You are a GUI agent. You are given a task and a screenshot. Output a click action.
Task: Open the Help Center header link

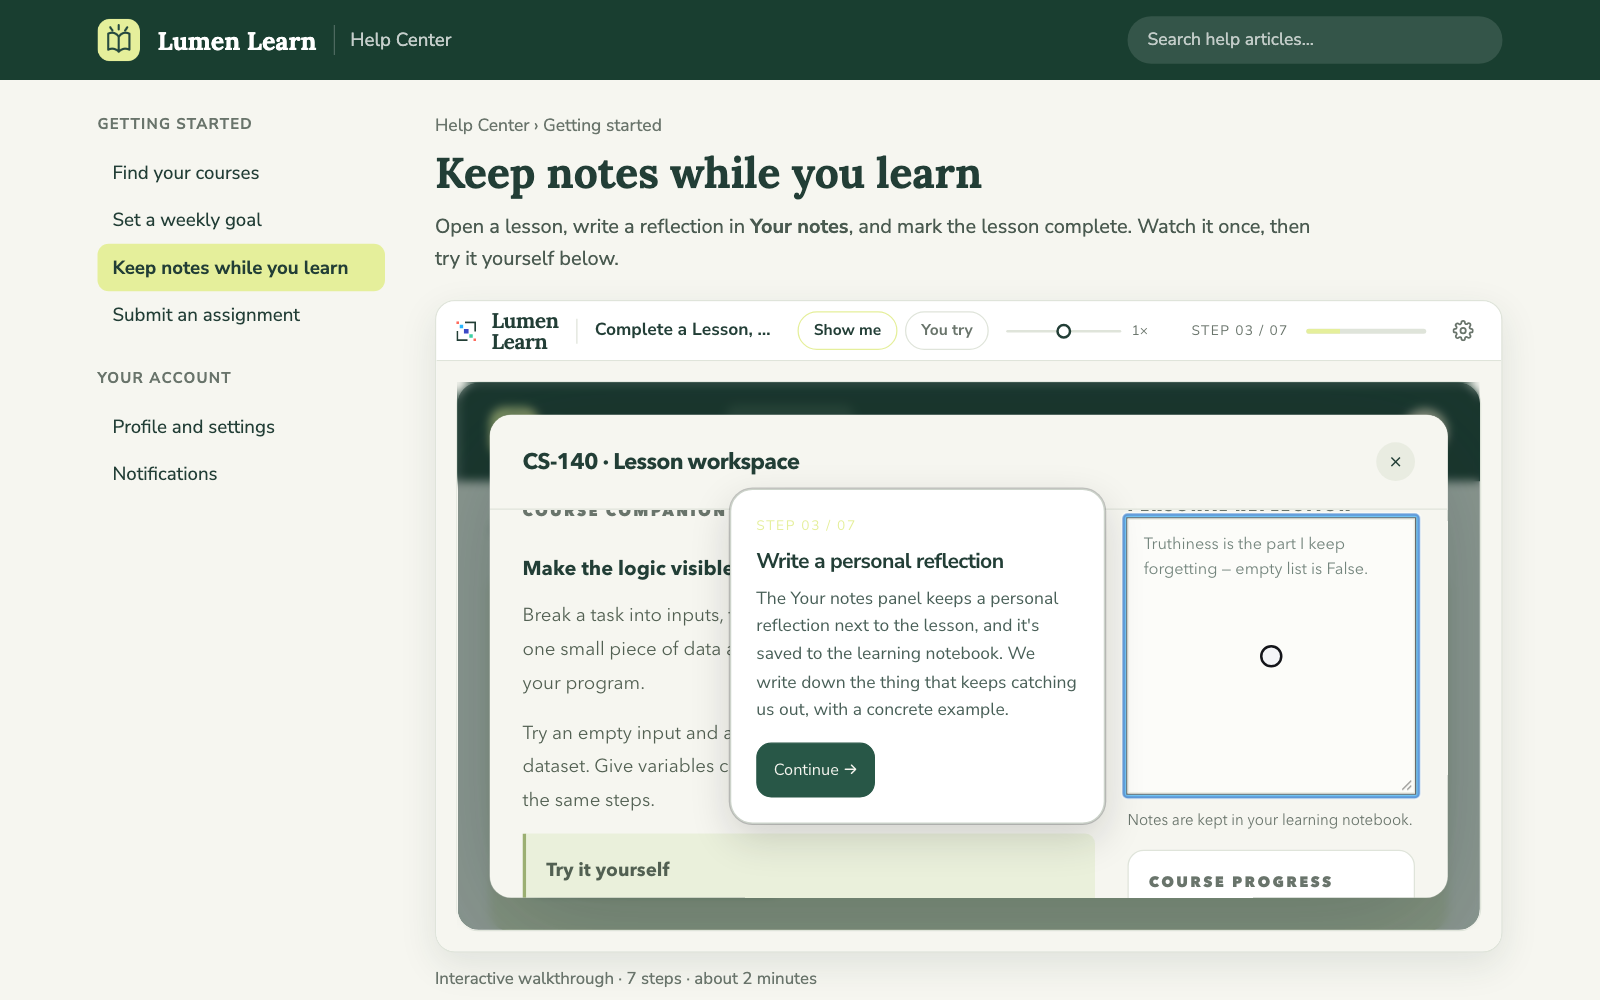(x=401, y=40)
